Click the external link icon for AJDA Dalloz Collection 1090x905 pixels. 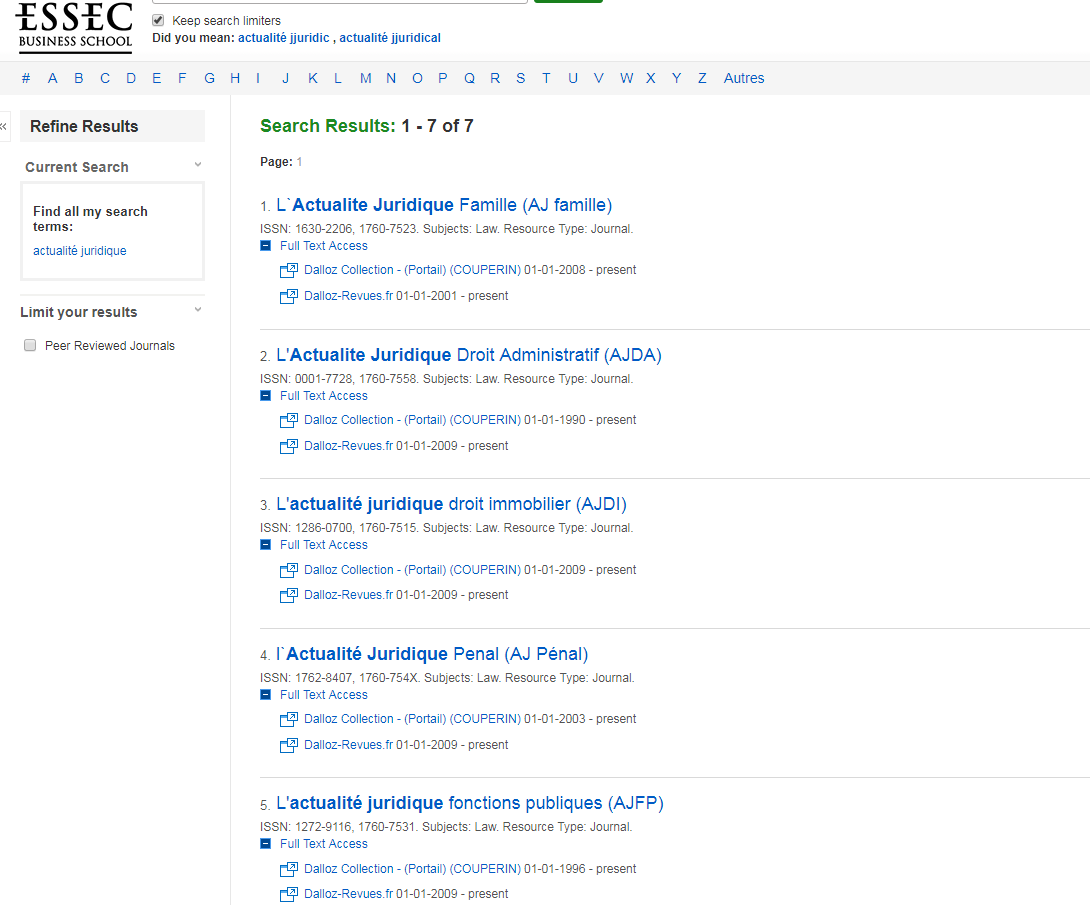point(288,421)
